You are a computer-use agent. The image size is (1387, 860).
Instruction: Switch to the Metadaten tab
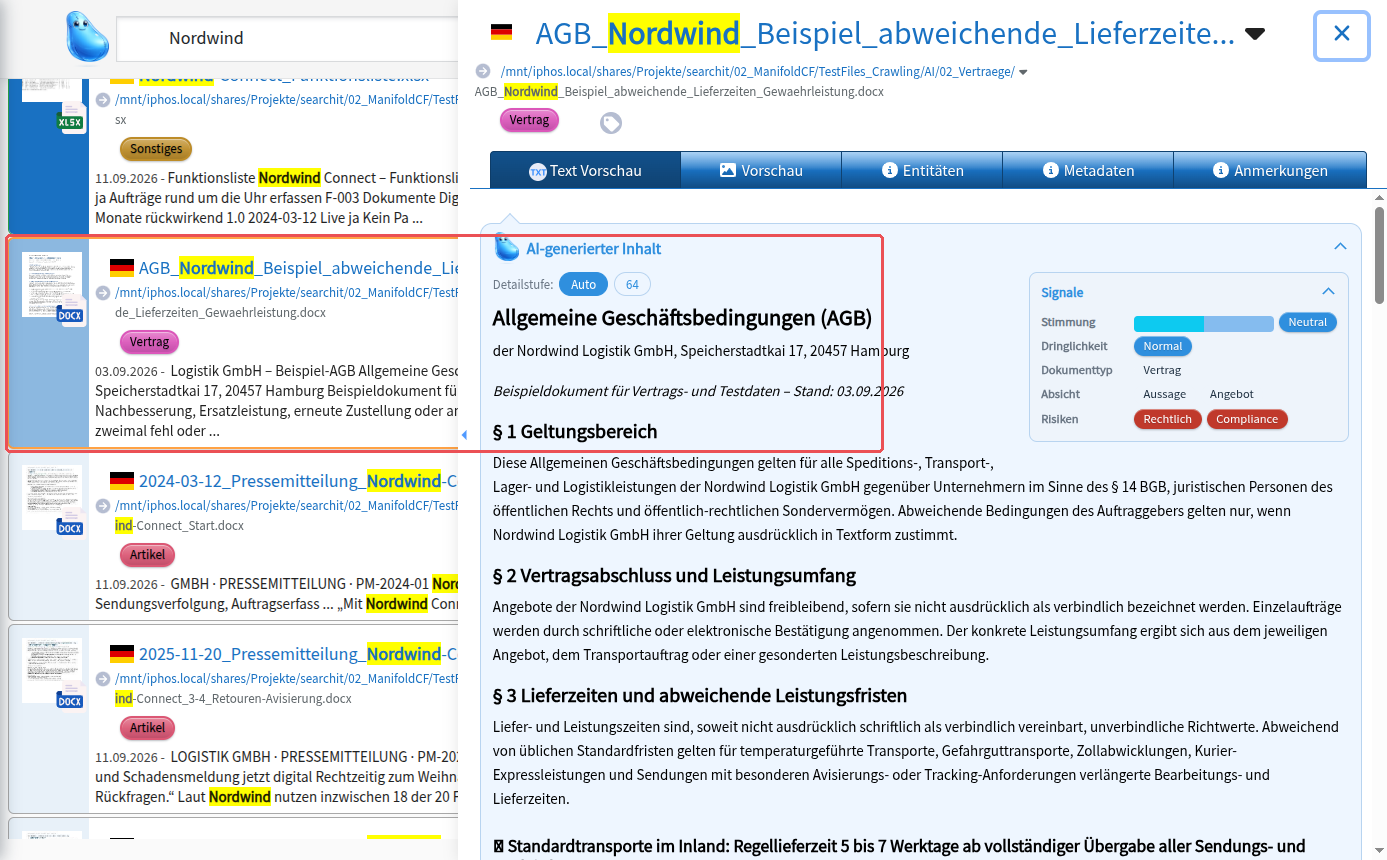click(1088, 170)
